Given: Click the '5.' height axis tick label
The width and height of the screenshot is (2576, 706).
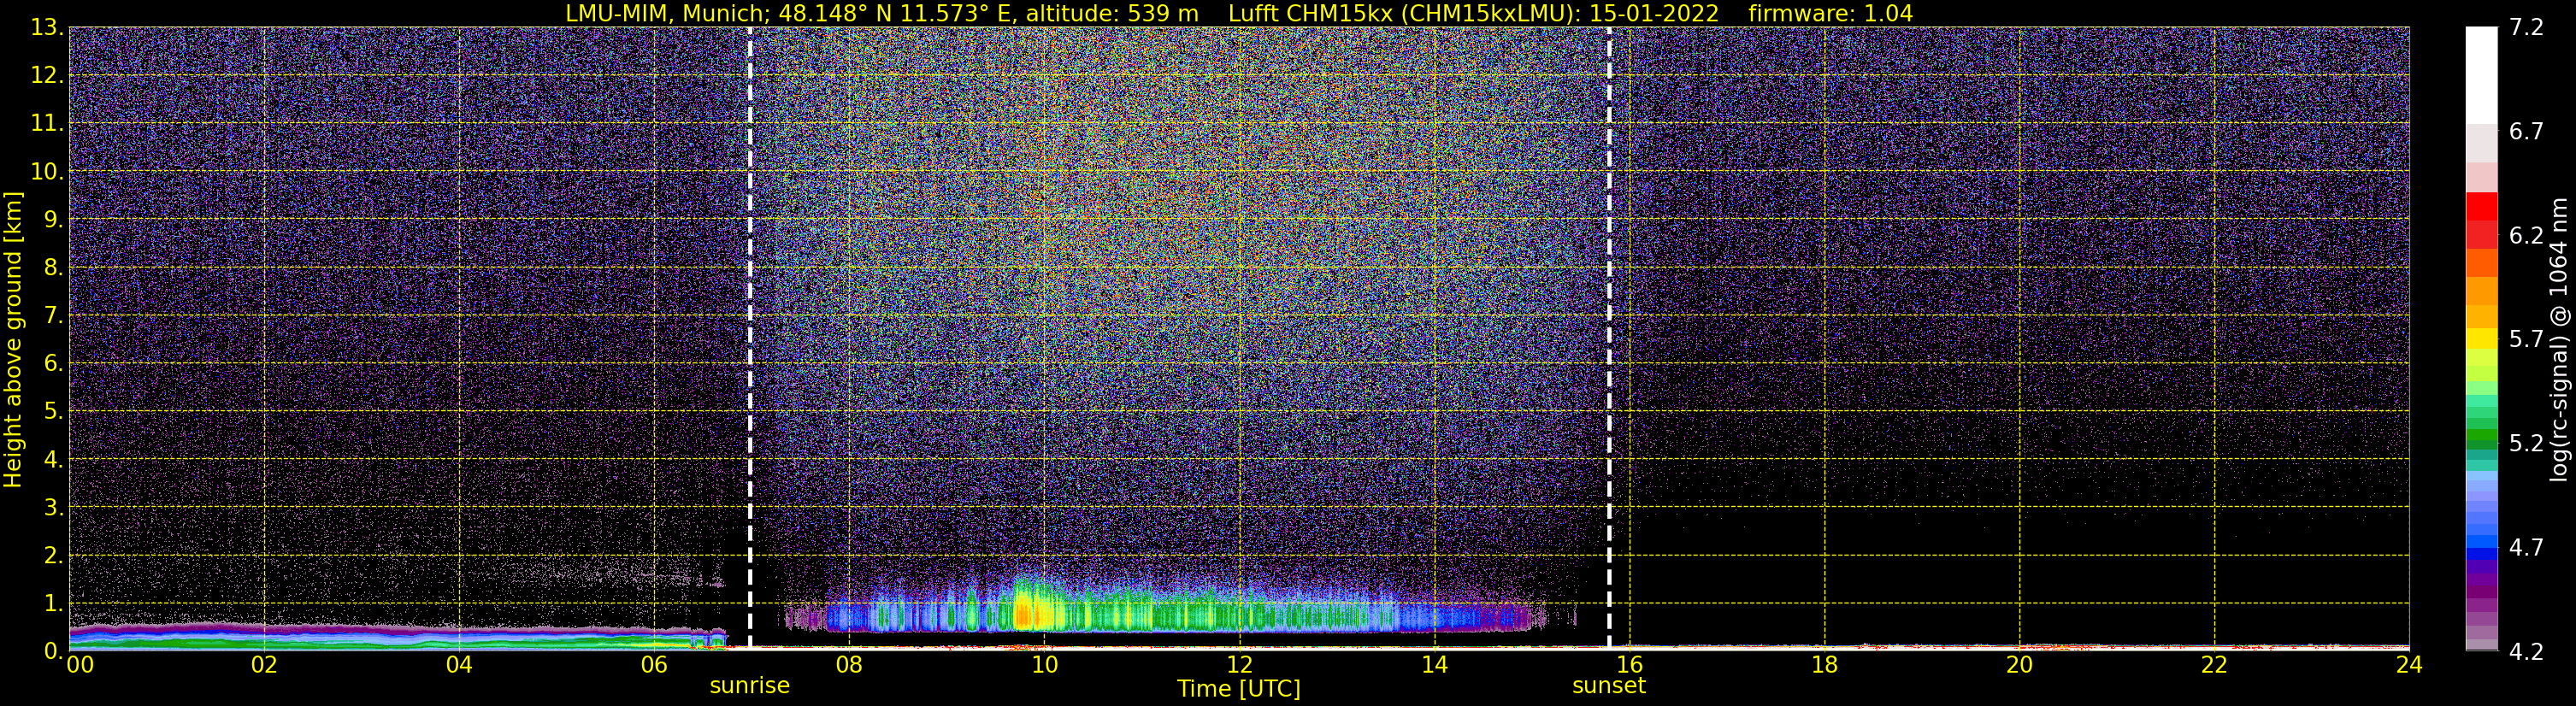Looking at the screenshot, I should [x=53, y=411].
